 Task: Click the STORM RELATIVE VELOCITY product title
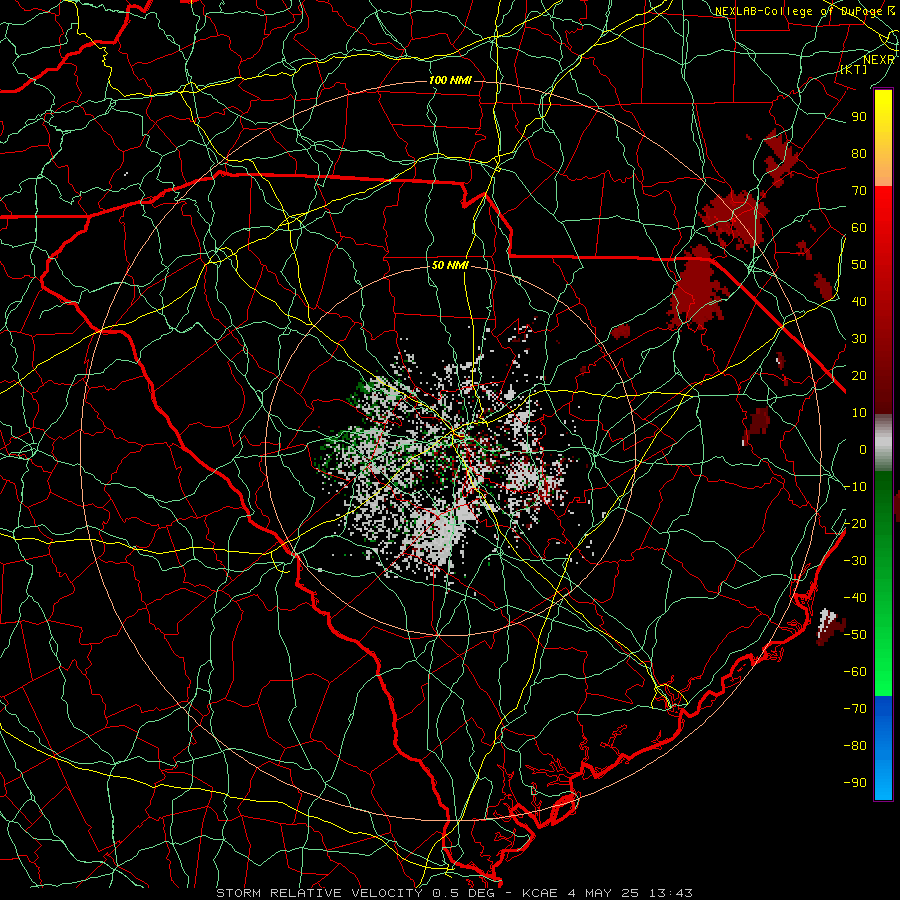click(319, 893)
